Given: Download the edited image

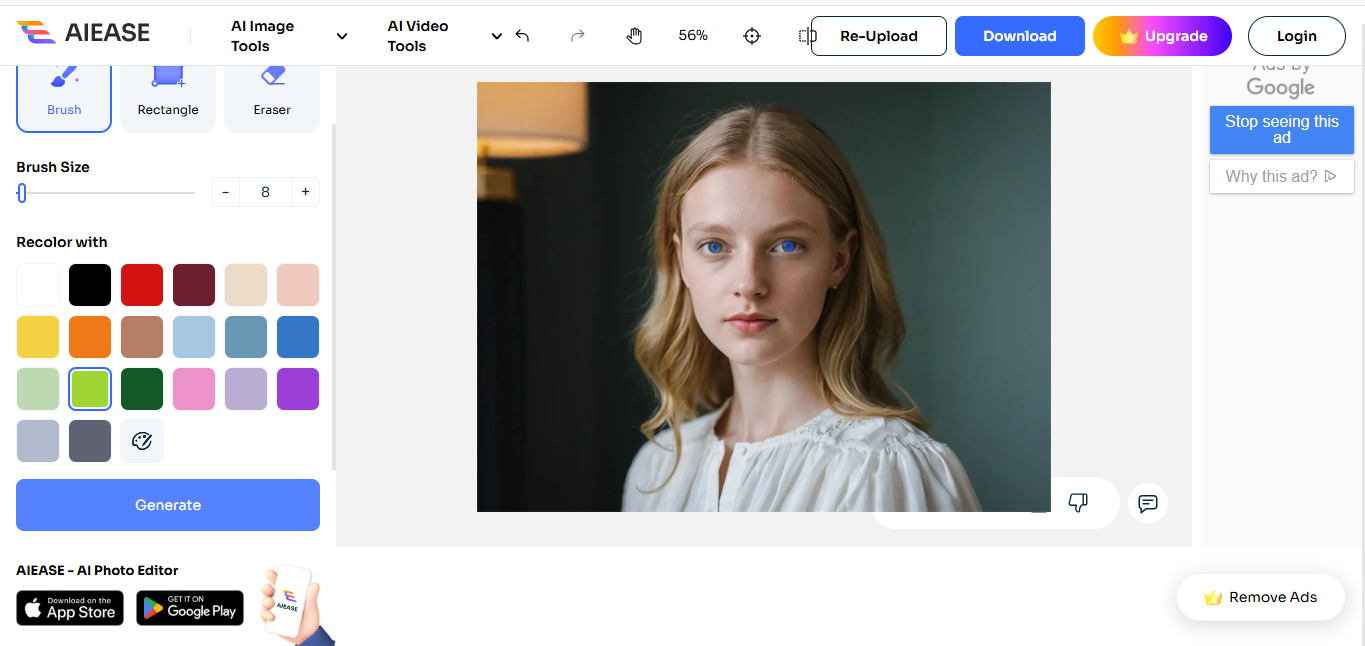Looking at the screenshot, I should (1019, 35).
